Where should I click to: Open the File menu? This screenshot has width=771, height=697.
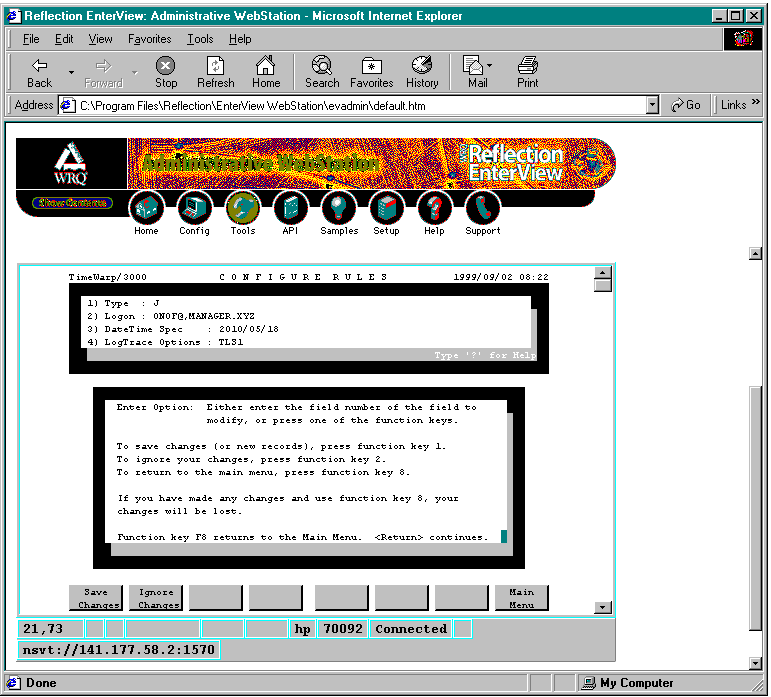(31, 39)
